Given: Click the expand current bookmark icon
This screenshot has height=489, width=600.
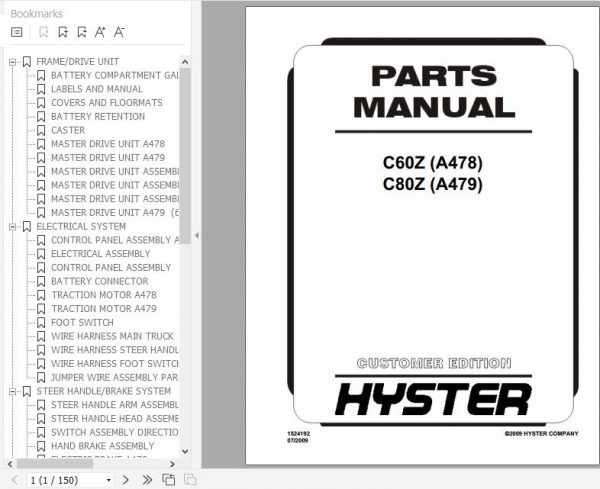Looking at the screenshot, I should (82, 32).
